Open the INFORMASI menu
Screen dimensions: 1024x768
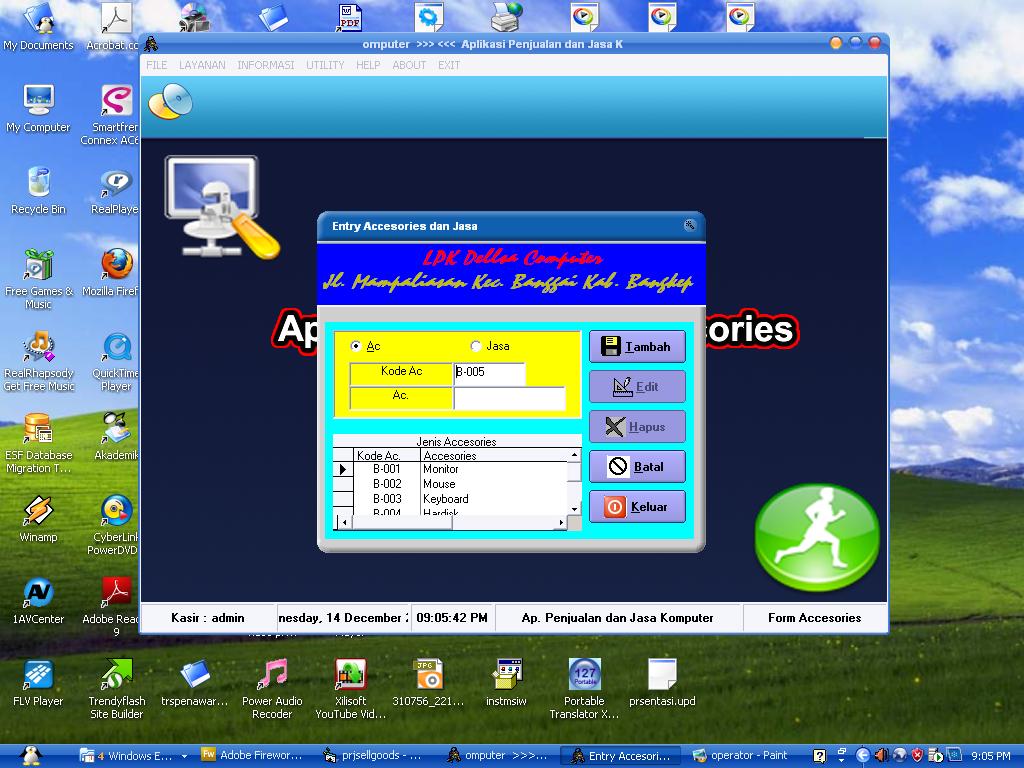[266, 65]
